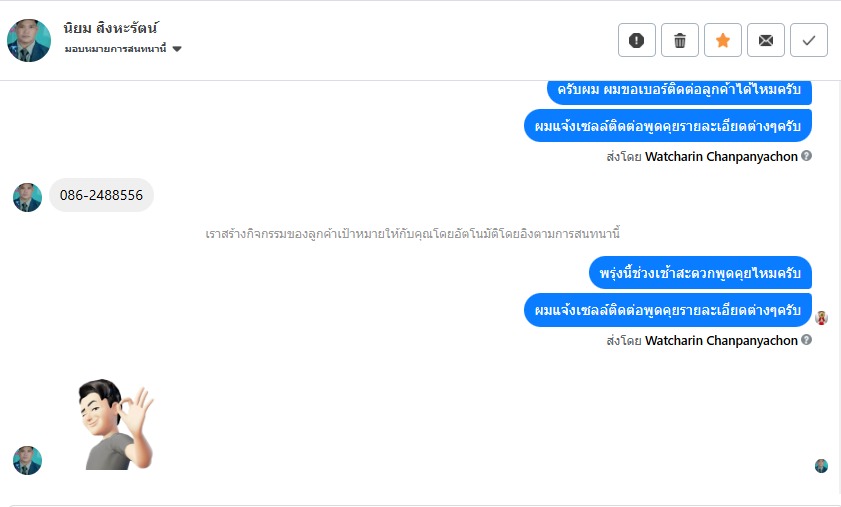Open contact name นิยม สิงหะรัตน์
This screenshot has height=507, width=841.
(111, 28)
